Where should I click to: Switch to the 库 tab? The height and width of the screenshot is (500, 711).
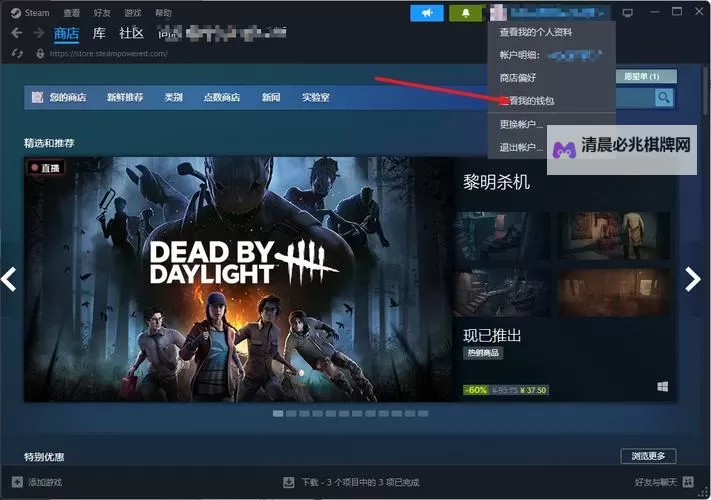point(99,33)
